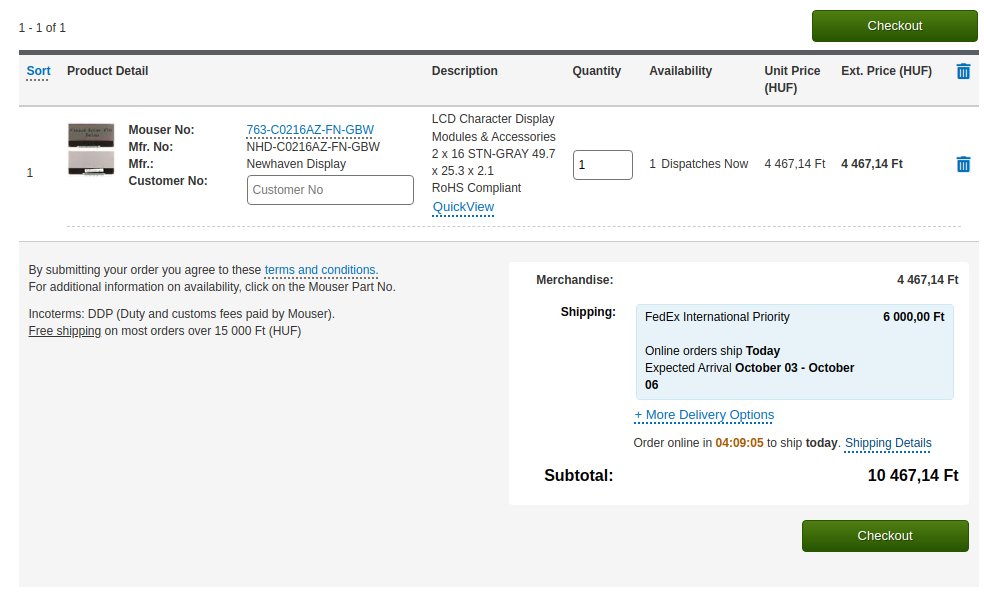The width and height of the screenshot is (984, 592).
Task: Click the manufacturer number NHD-C0216AZ-FN-GBW text
Action: 313,147
